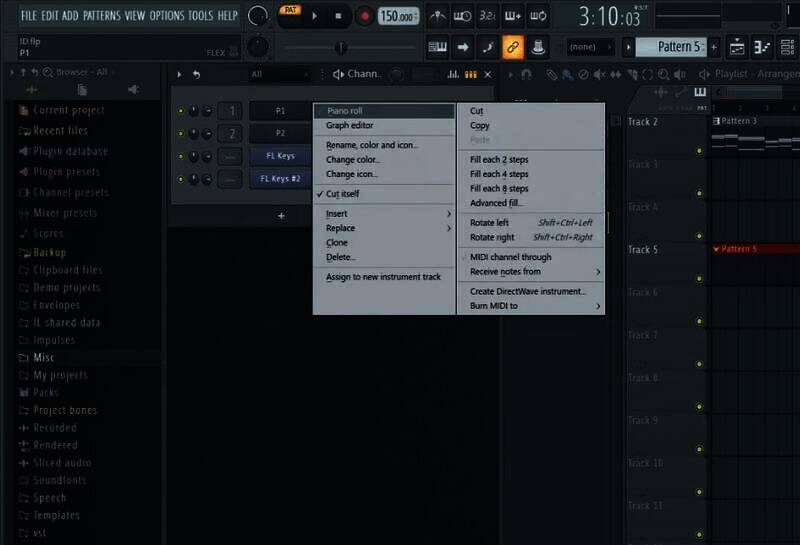Toggle the channel rack step/piano roll view icon
The height and width of the screenshot is (545, 800).
(x=470, y=75)
